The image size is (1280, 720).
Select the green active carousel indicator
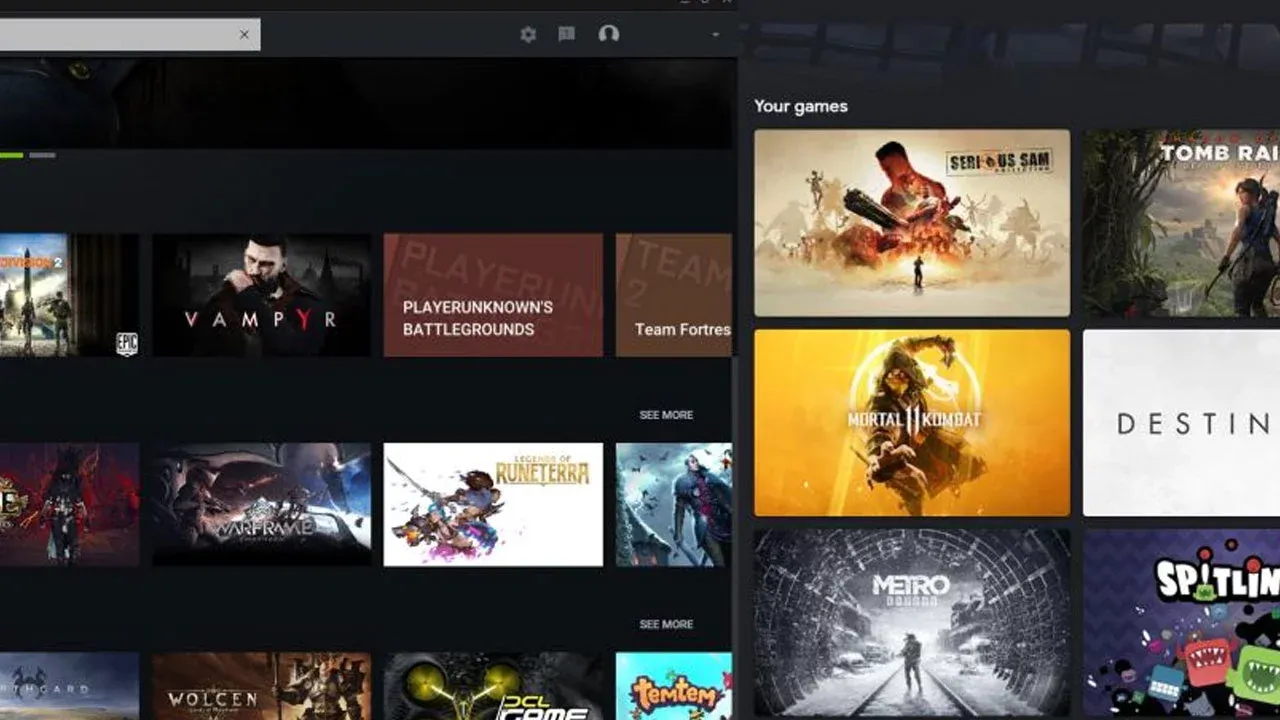tap(11, 155)
